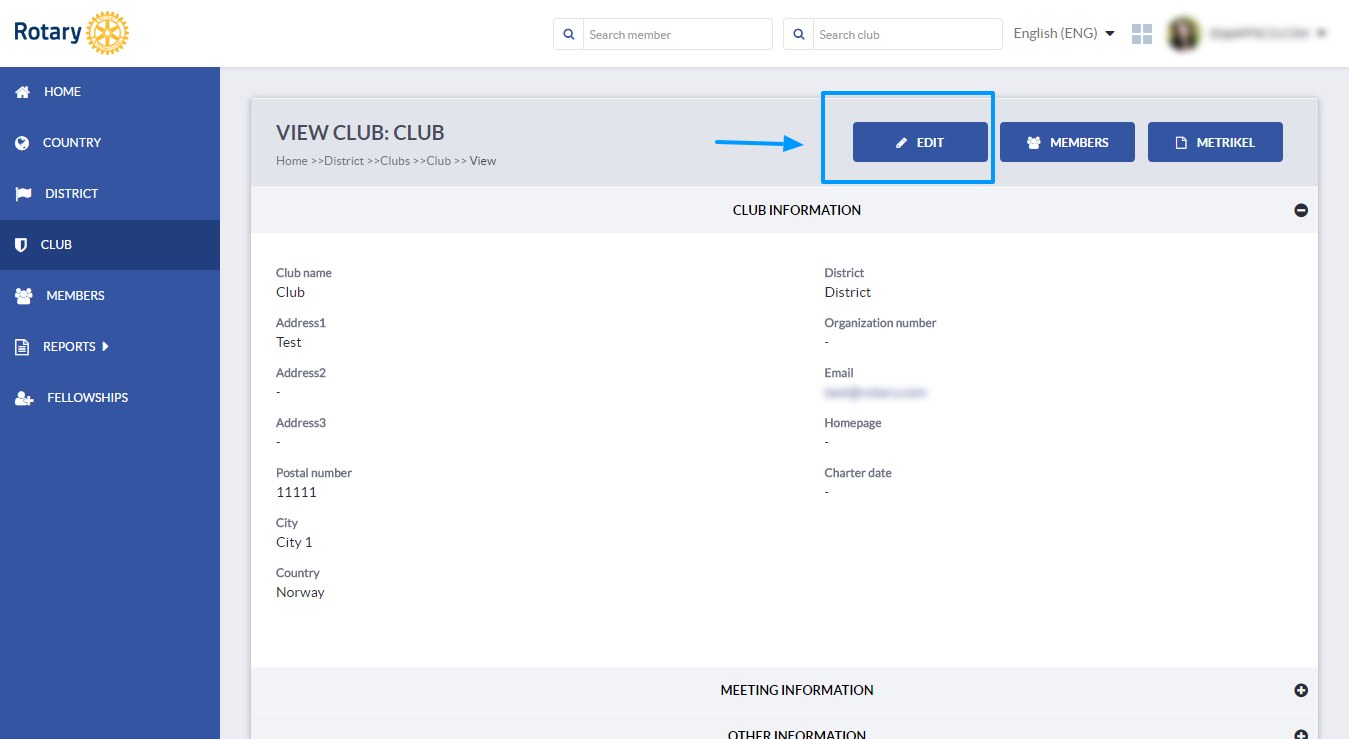This screenshot has width=1349, height=739.
Task: Click the user profile avatar
Action: tap(1184, 34)
